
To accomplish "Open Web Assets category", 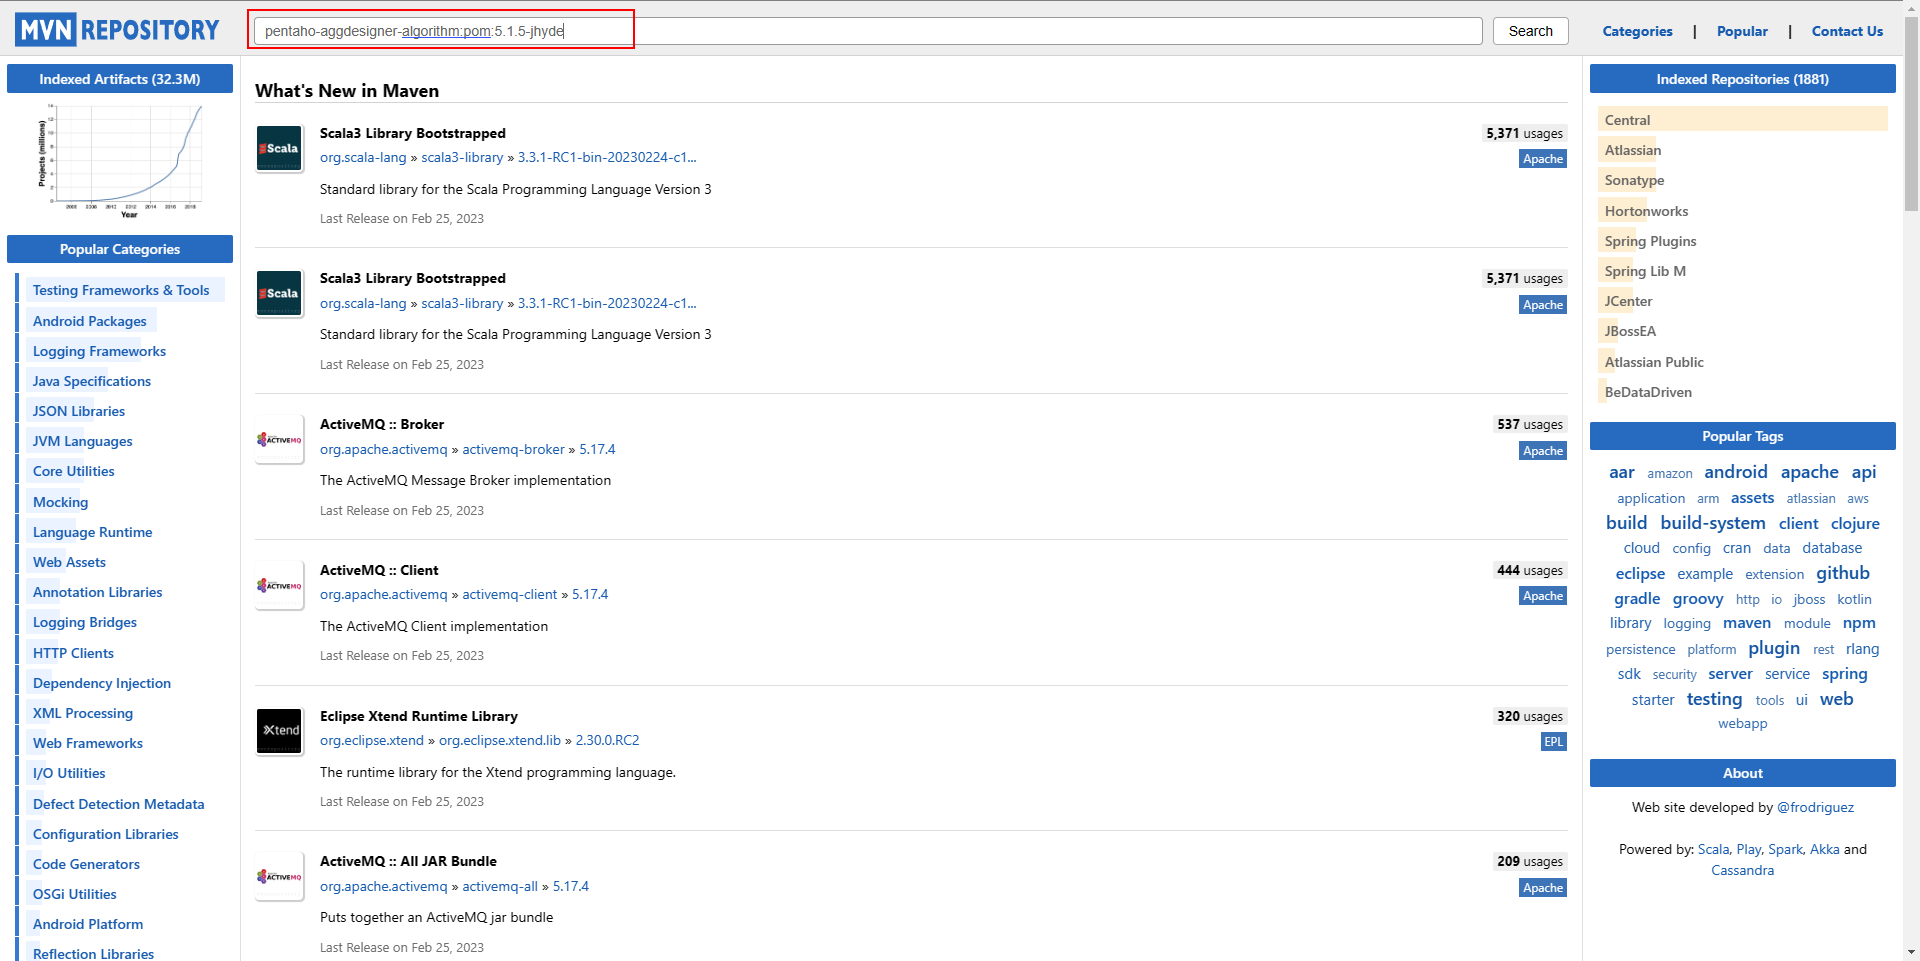I will pyautogui.click(x=69, y=562).
